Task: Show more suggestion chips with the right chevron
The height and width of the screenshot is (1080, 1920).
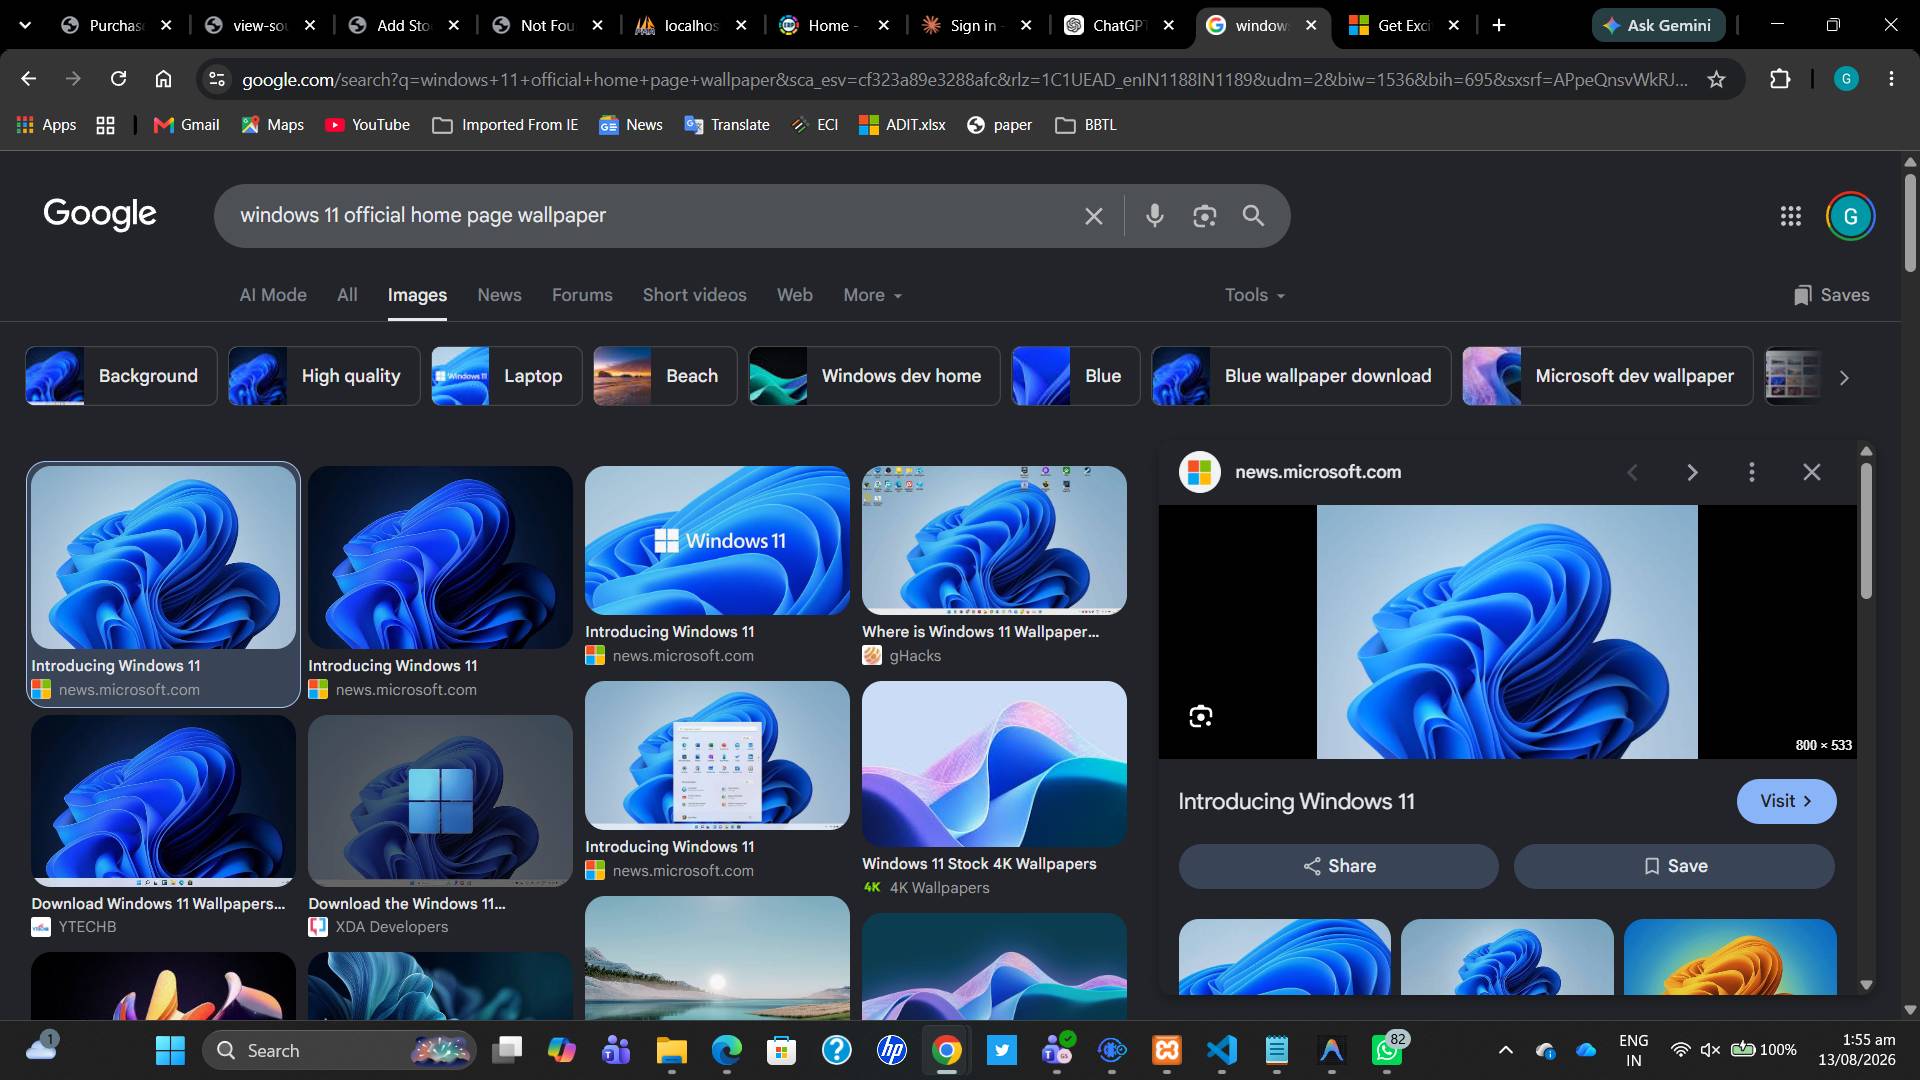Action: 1844,377
